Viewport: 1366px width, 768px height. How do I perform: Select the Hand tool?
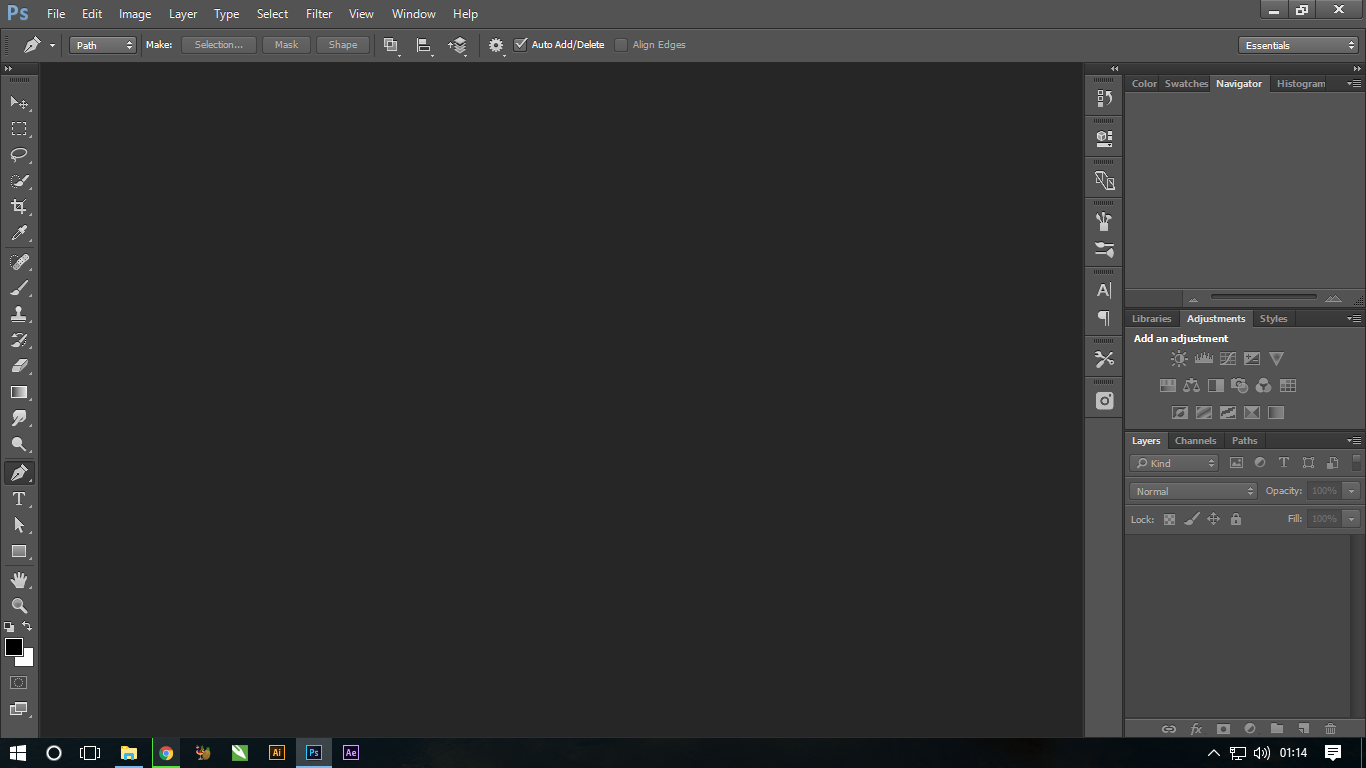click(x=19, y=580)
